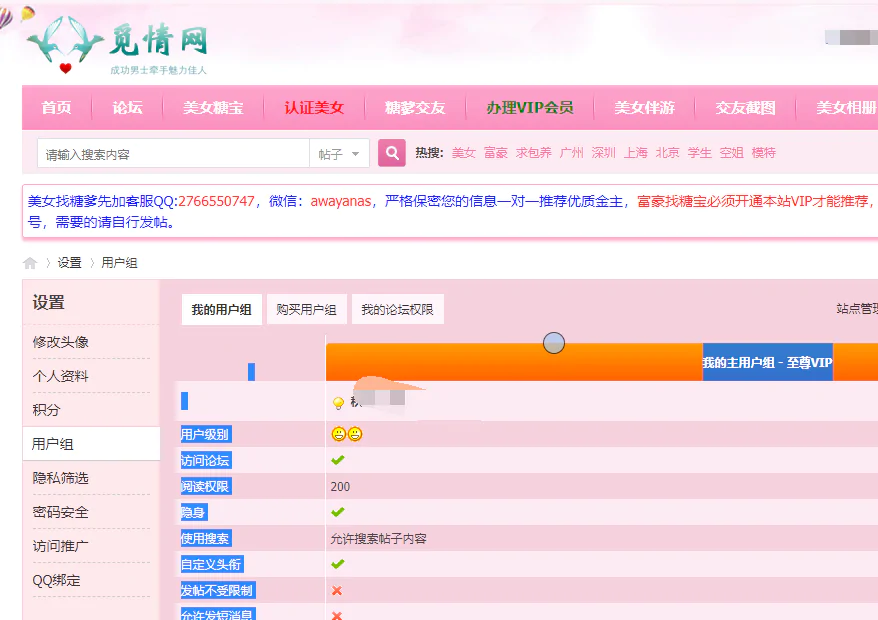Click hot search link 模特
Image resolution: width=878 pixels, height=620 pixels.
point(763,153)
